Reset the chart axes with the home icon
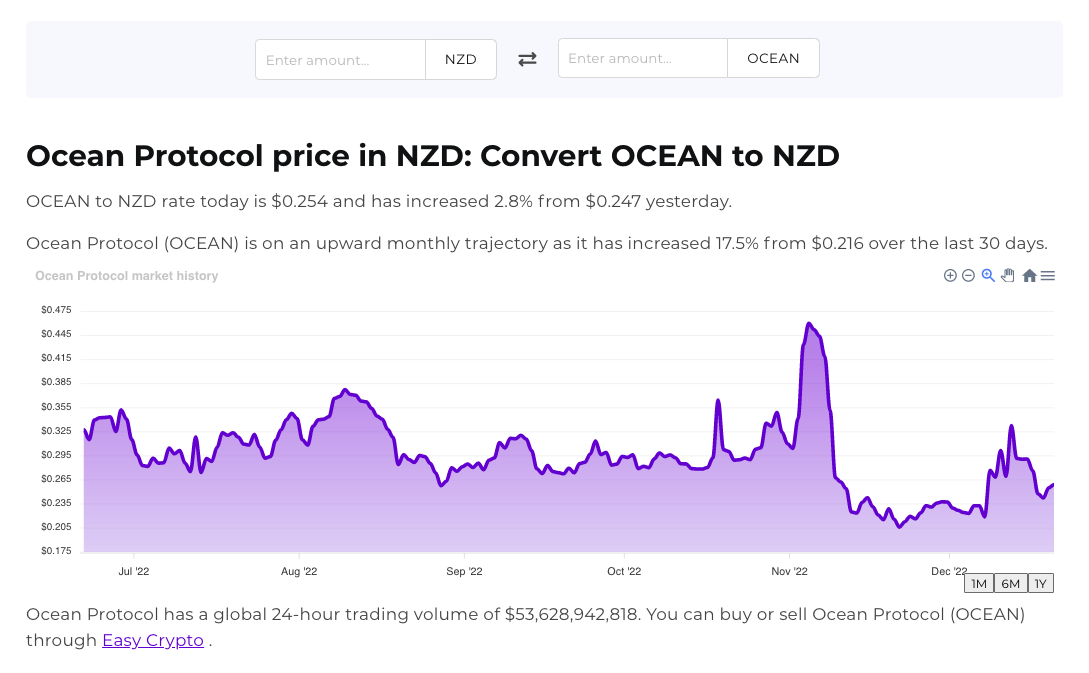Image resolution: width=1089 pixels, height=673 pixels. pyautogui.click(x=1029, y=275)
